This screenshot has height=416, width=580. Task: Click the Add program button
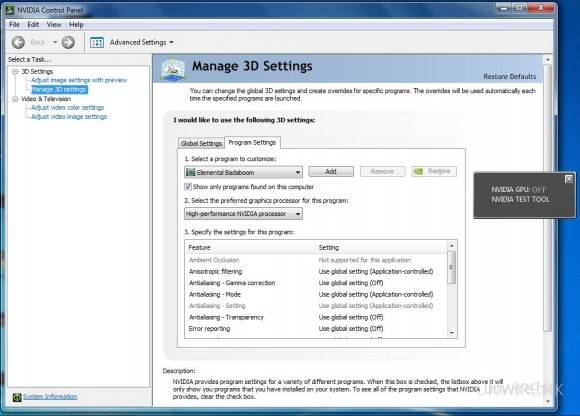coord(331,171)
